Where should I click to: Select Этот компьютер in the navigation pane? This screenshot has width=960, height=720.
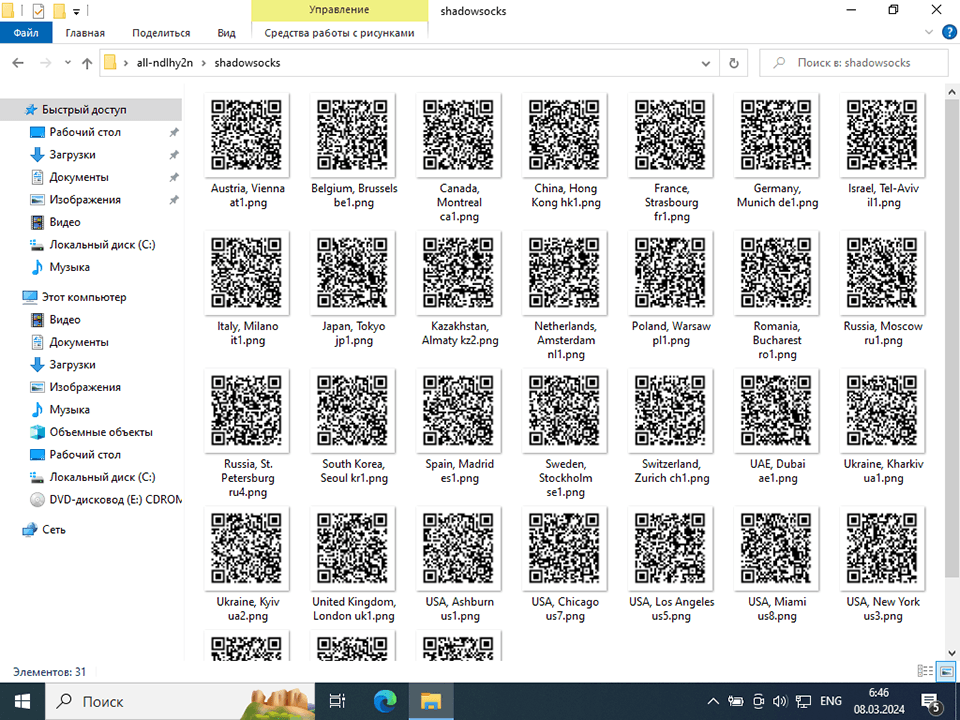84,297
